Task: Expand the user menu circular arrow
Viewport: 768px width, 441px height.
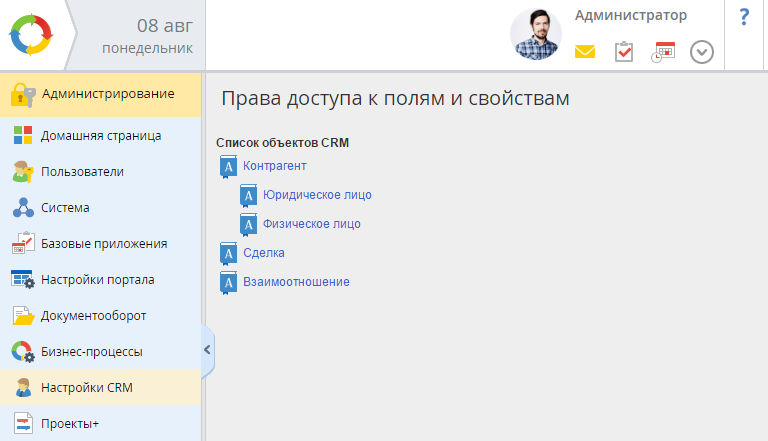Action: 702,52
